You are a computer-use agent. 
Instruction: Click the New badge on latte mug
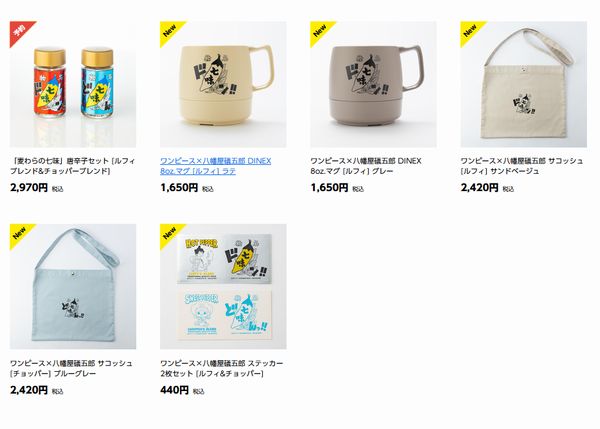[169, 31]
